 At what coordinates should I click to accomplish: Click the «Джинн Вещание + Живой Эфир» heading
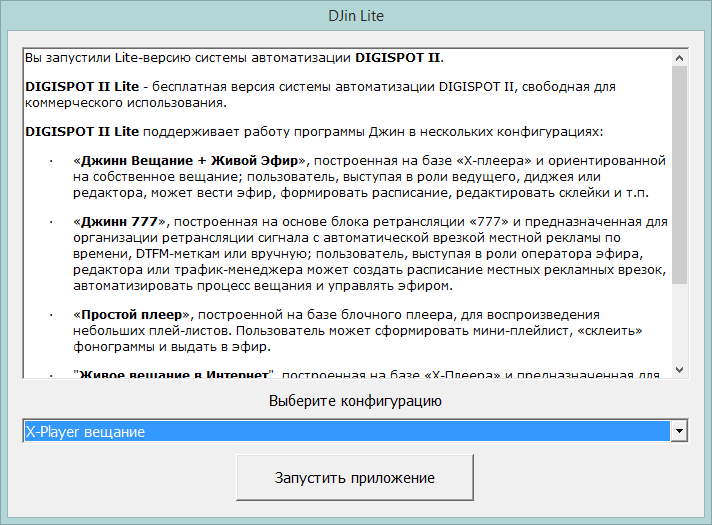(189, 161)
